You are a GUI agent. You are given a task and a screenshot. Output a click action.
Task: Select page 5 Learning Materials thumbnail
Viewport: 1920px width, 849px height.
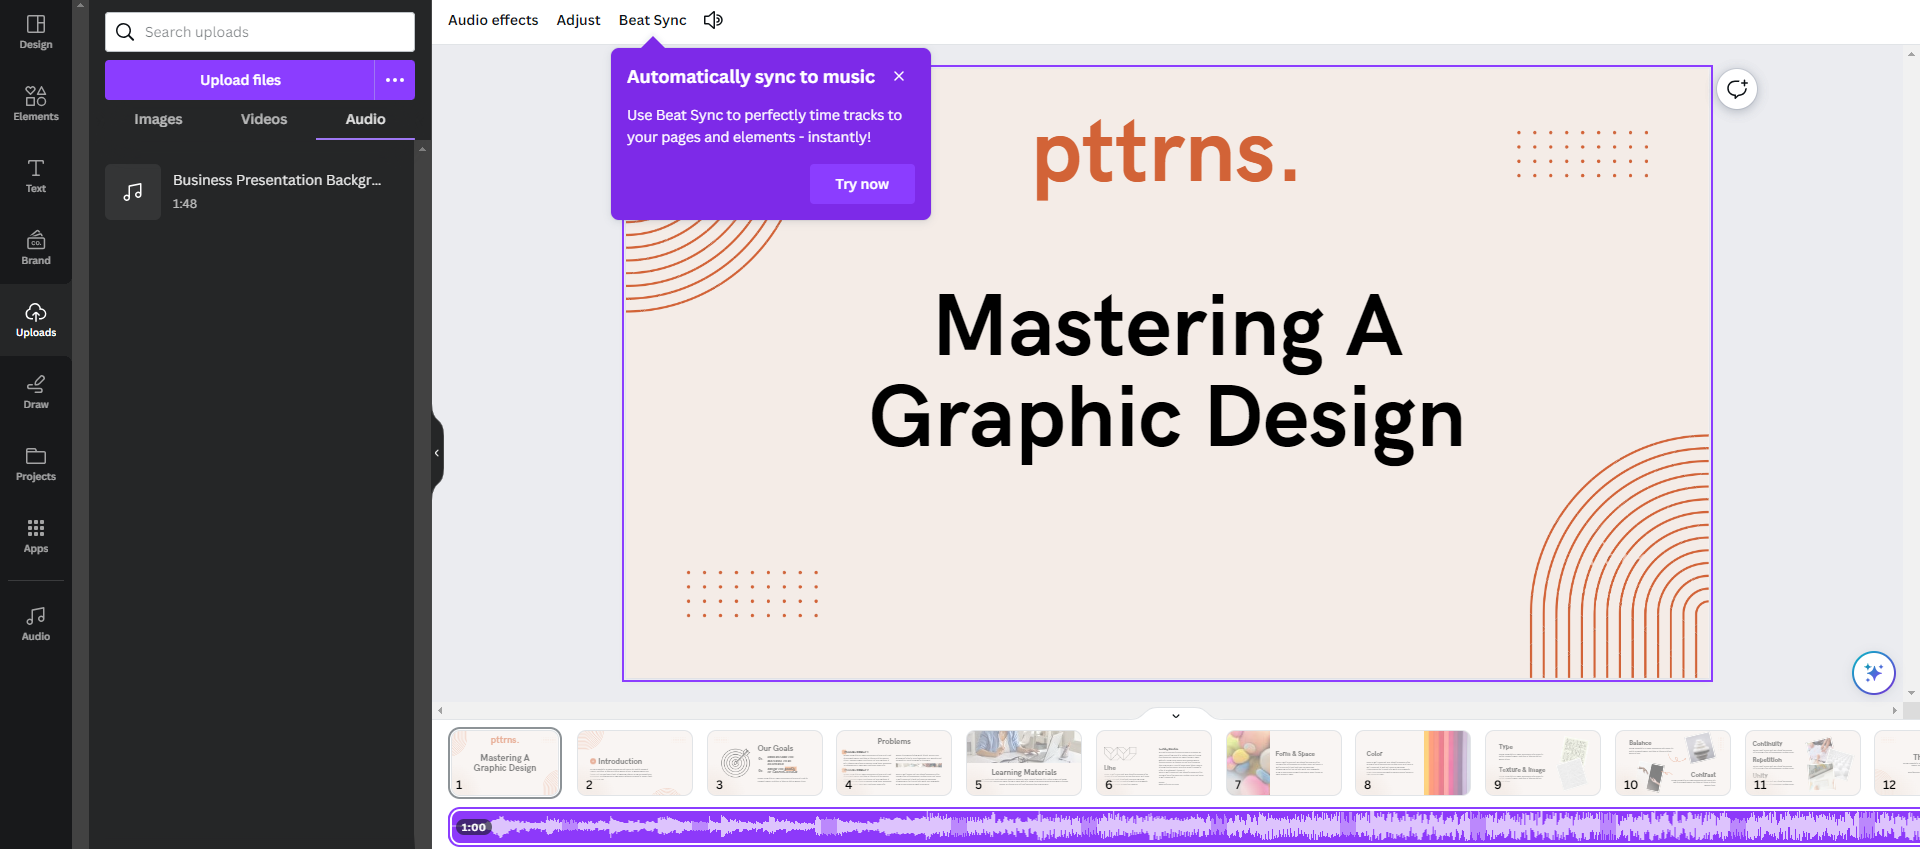point(1024,762)
